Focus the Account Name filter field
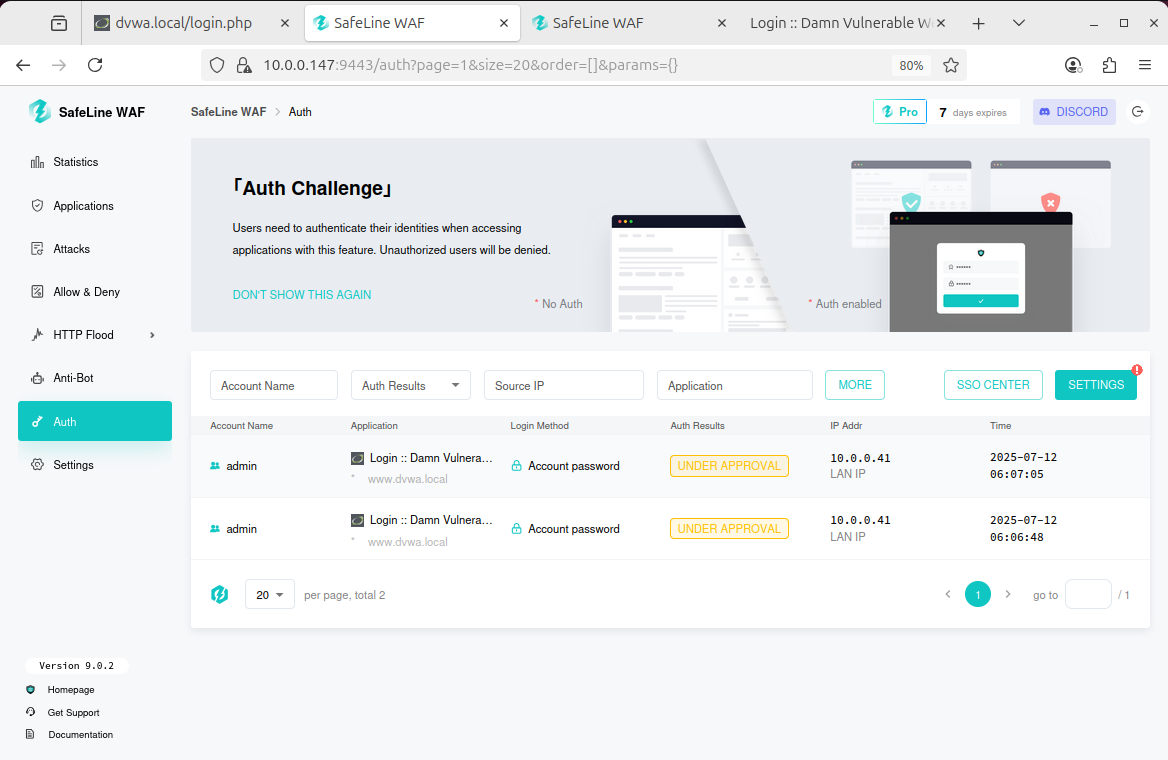This screenshot has height=760, width=1168. point(274,385)
